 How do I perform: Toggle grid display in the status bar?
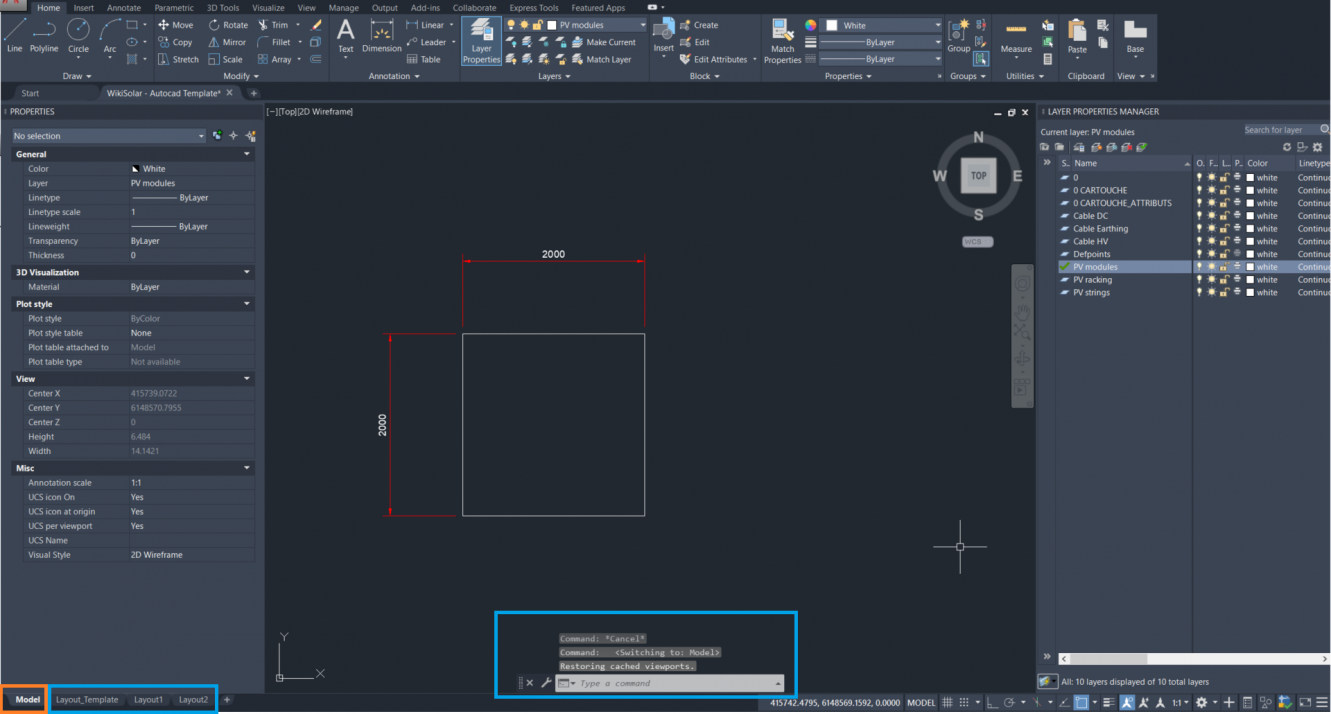[x=946, y=701]
